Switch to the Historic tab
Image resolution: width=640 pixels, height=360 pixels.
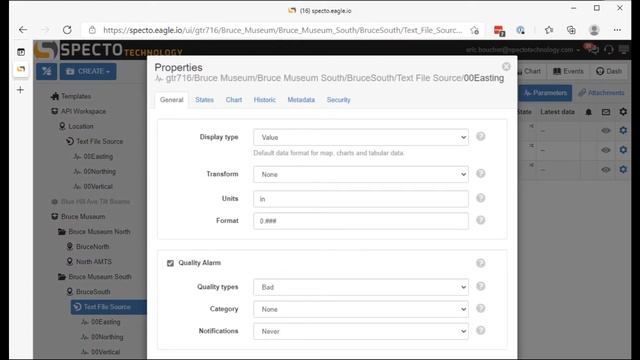point(264,100)
